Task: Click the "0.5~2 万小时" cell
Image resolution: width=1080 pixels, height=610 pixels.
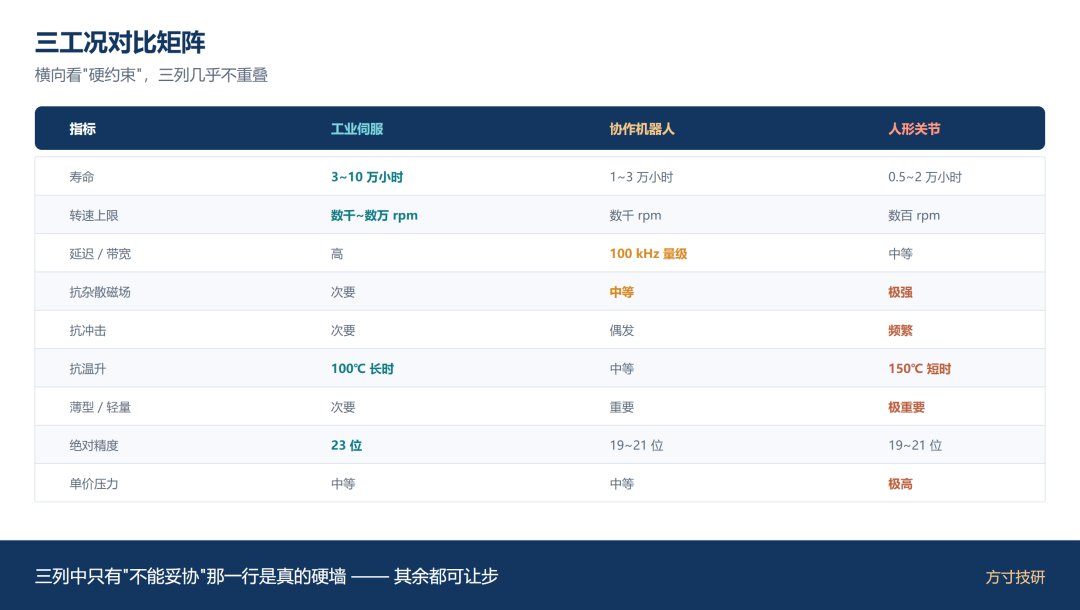Action: point(925,177)
